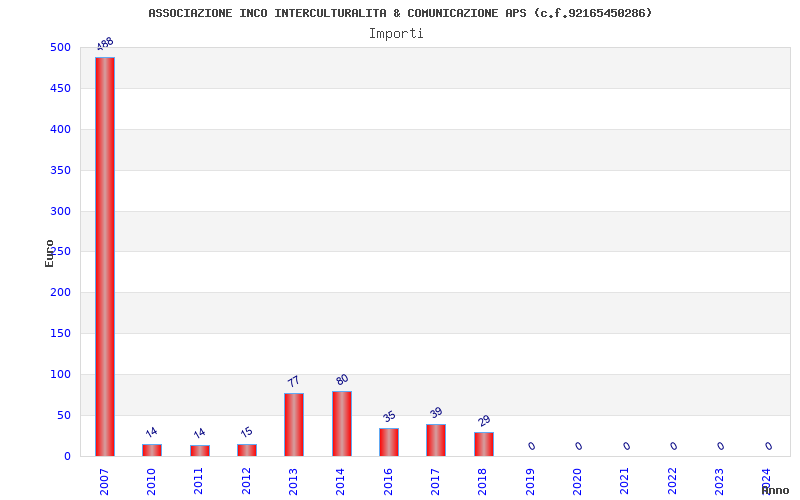Click the 350 y-axis tick label
The image size is (800, 500).
point(60,170)
